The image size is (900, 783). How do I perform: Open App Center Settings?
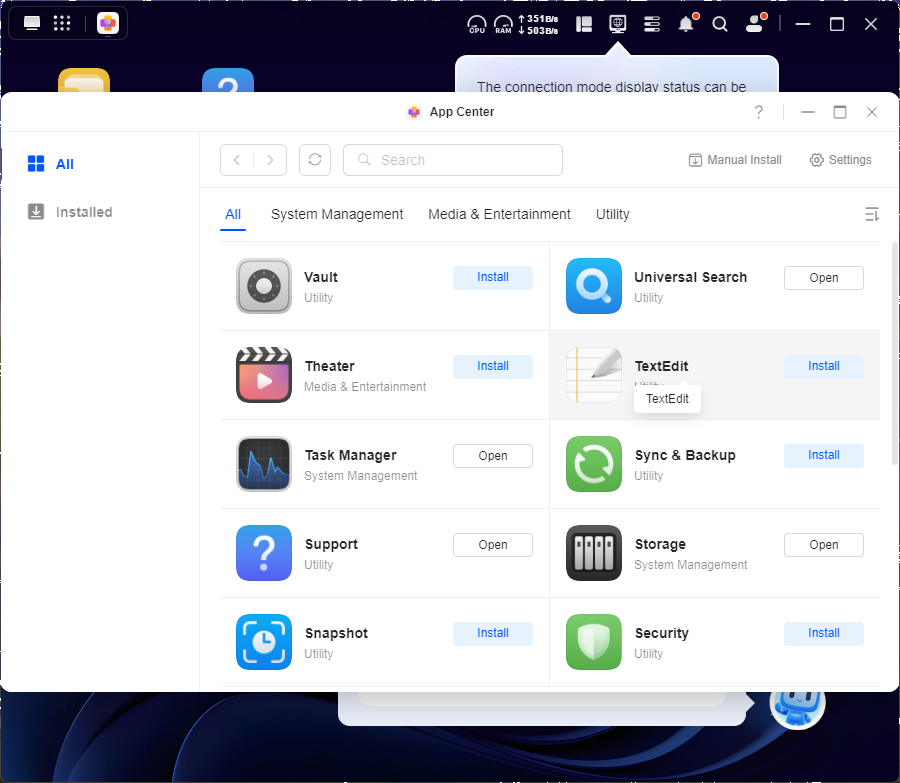tap(840, 160)
